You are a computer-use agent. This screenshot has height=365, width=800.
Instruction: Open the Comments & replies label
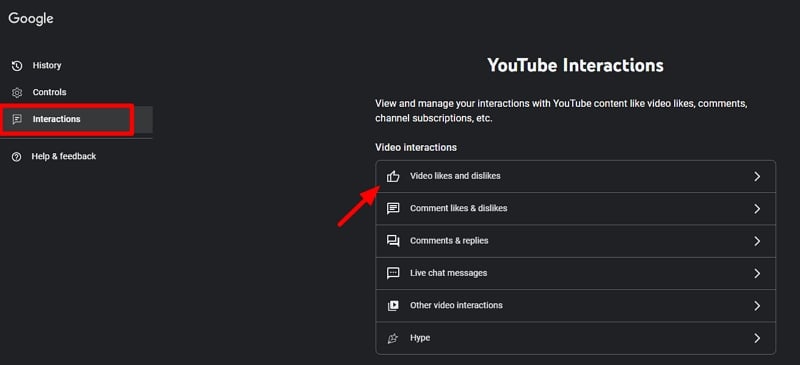click(x=449, y=240)
